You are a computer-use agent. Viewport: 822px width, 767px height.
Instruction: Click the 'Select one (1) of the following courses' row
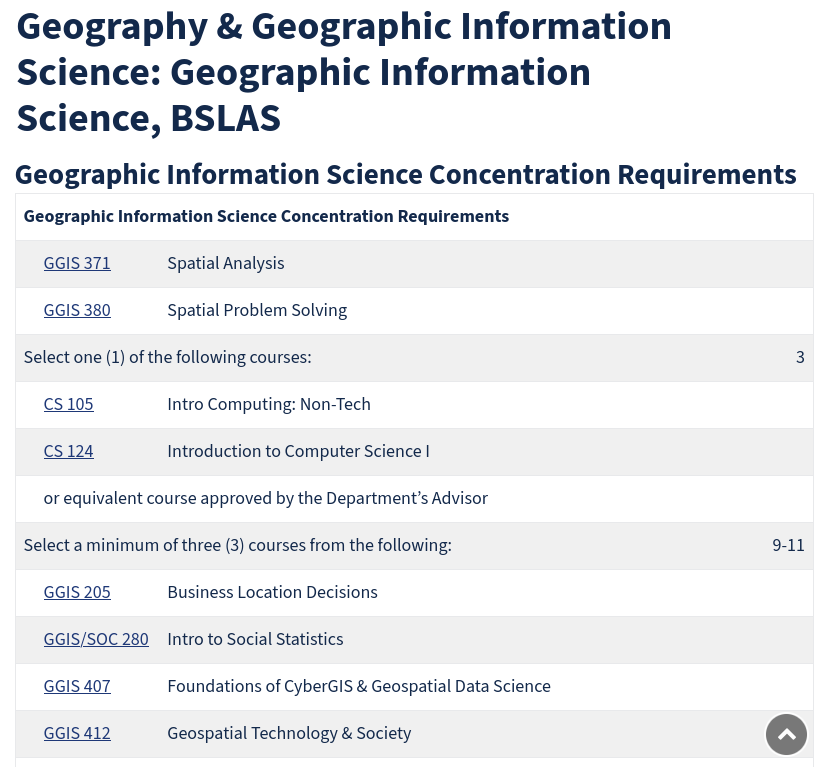(x=168, y=358)
